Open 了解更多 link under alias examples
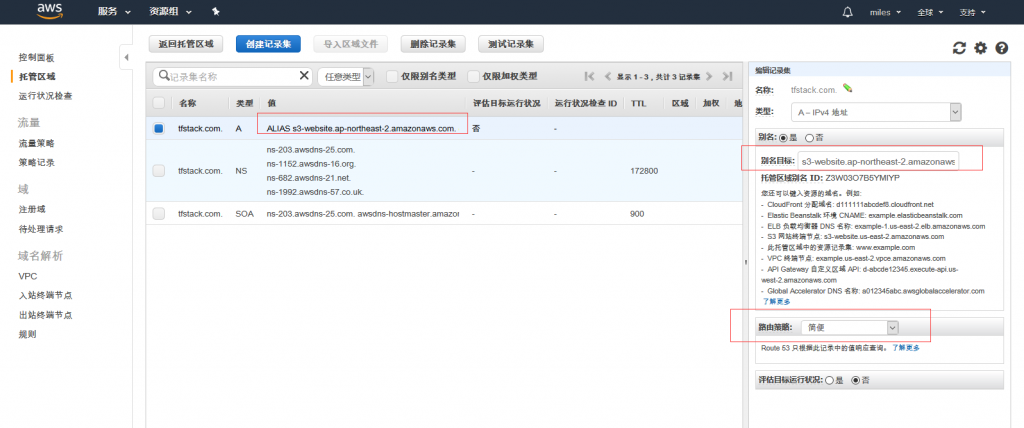 [776, 301]
